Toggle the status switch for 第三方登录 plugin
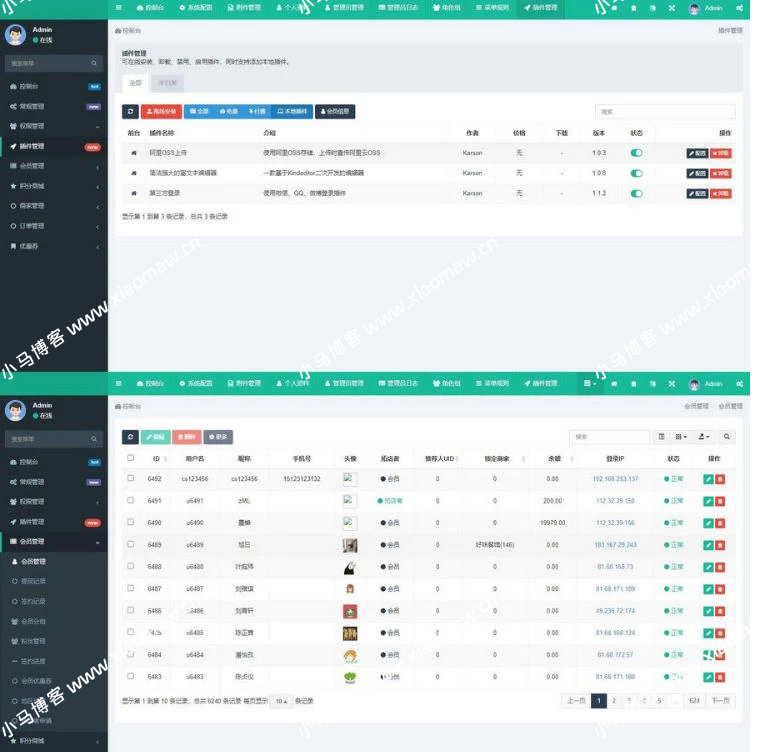The image size is (774, 752). pyautogui.click(x=636, y=193)
